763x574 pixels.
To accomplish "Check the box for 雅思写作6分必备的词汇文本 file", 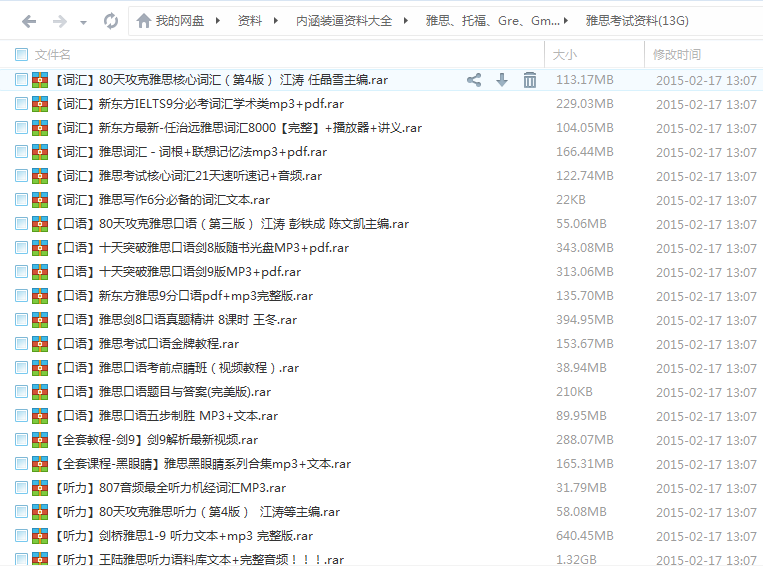I will pyautogui.click(x=21, y=199).
